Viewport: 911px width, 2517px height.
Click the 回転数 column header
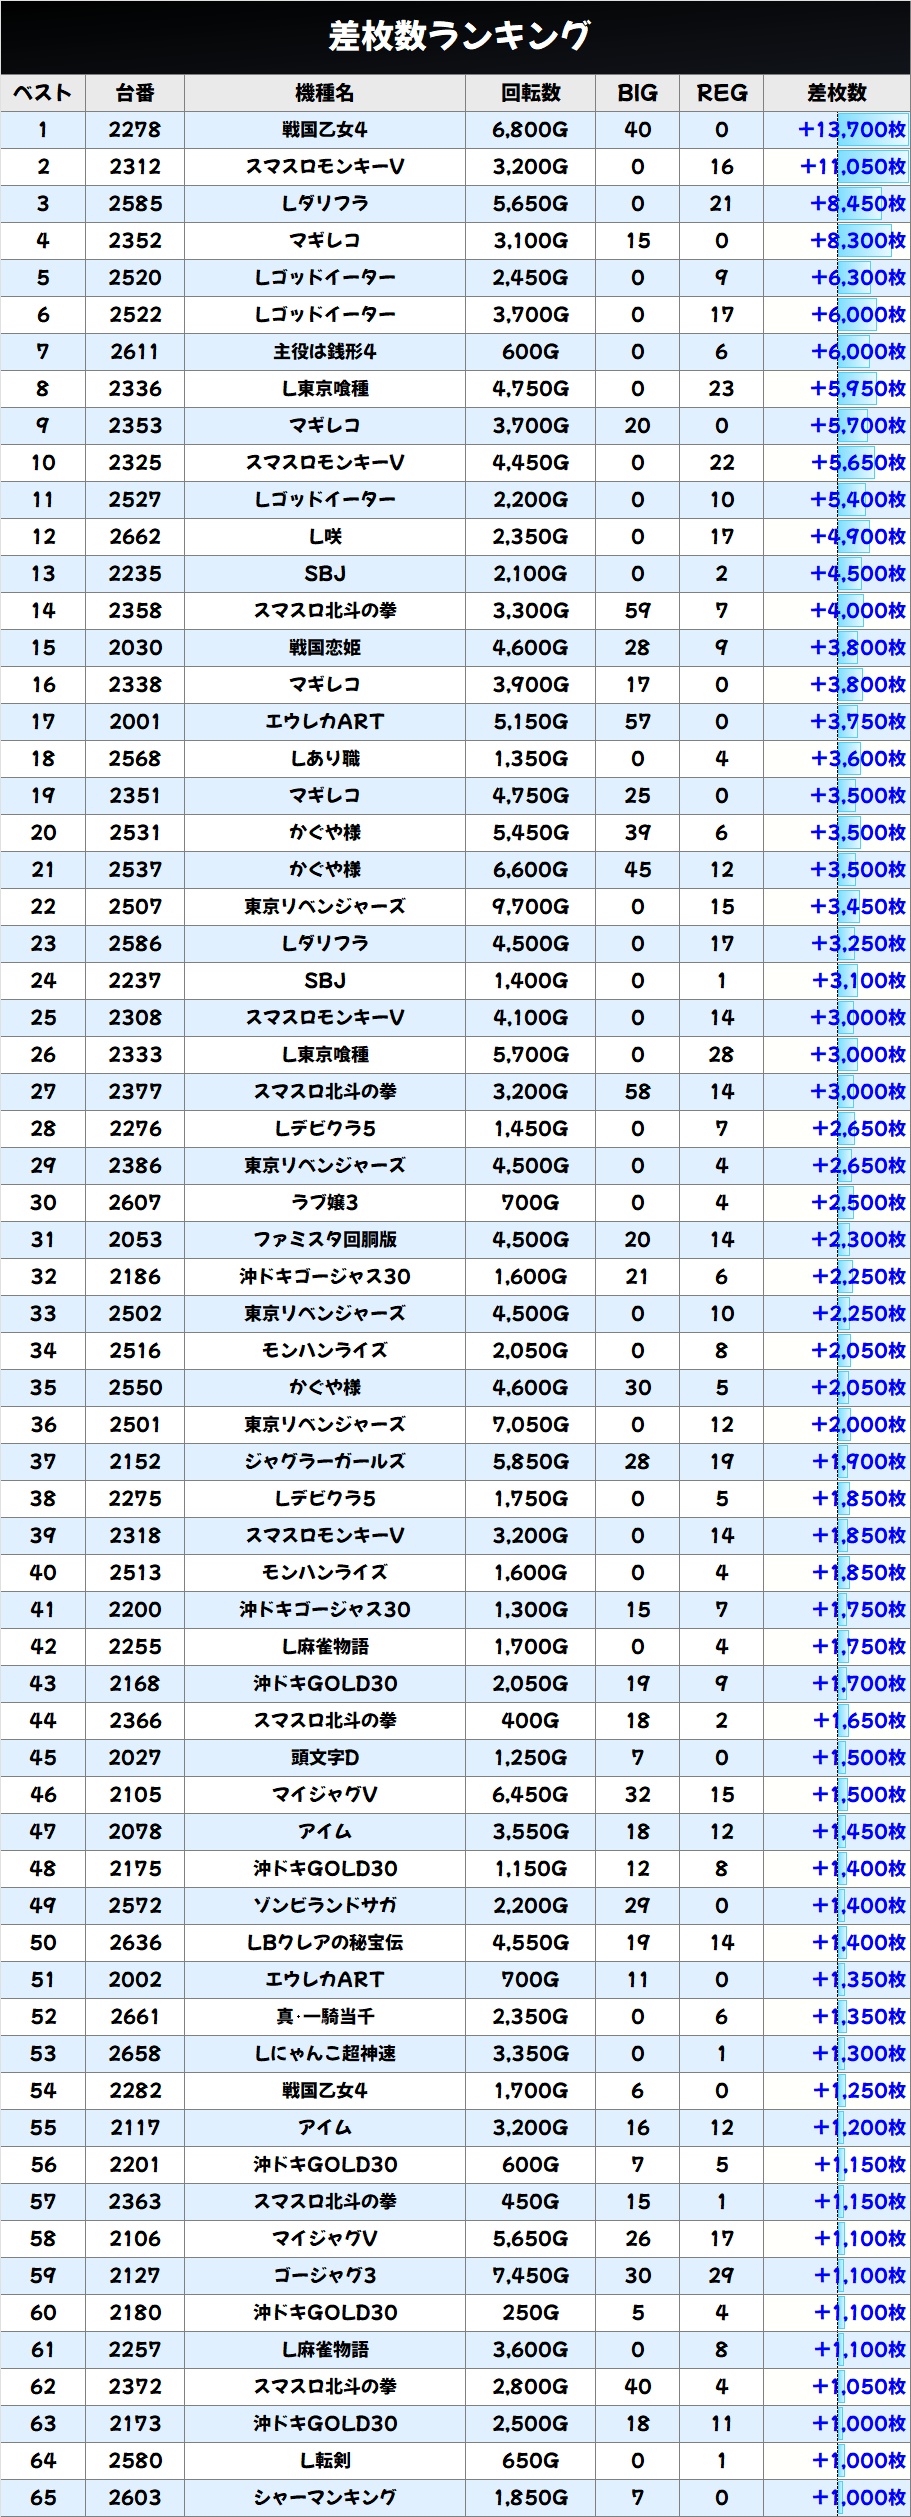click(x=530, y=93)
